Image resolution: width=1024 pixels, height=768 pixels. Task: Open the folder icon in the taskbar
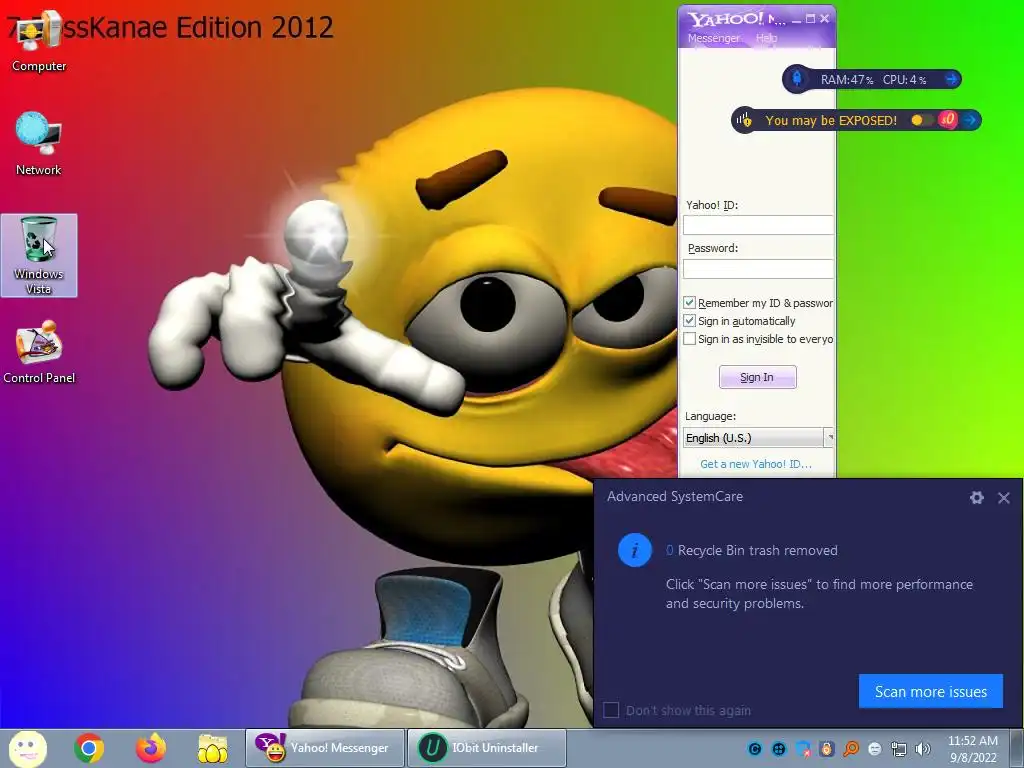[212, 748]
